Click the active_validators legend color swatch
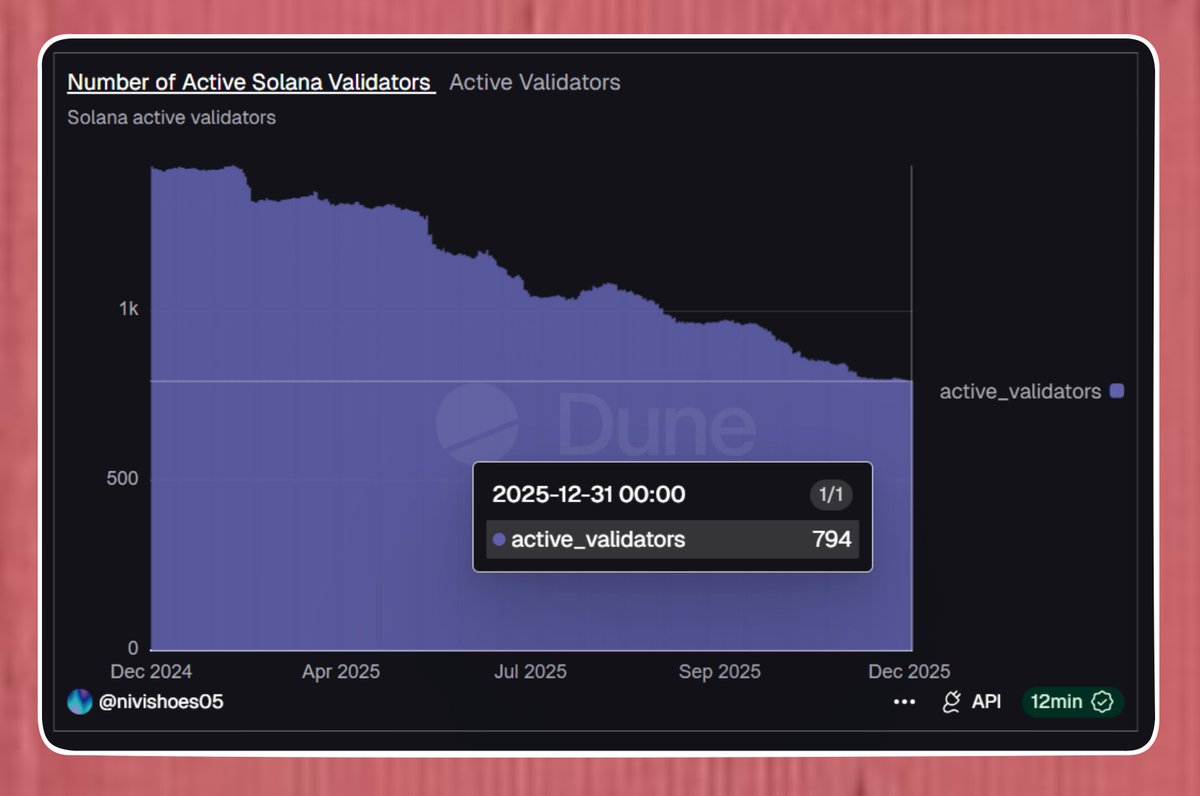This screenshot has height=796, width=1200. [1117, 391]
